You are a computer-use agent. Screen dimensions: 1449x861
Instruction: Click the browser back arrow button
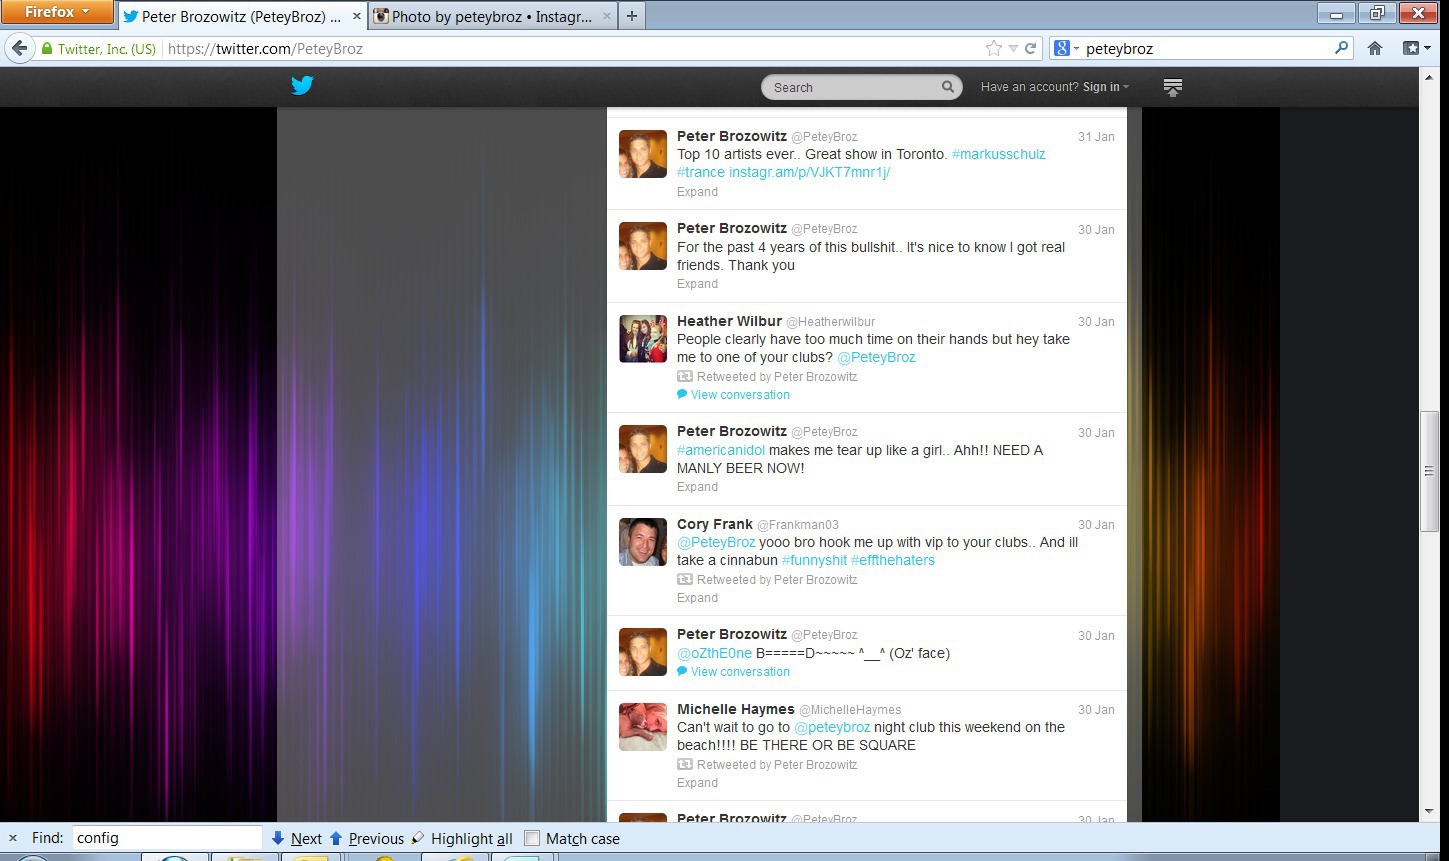coord(19,48)
